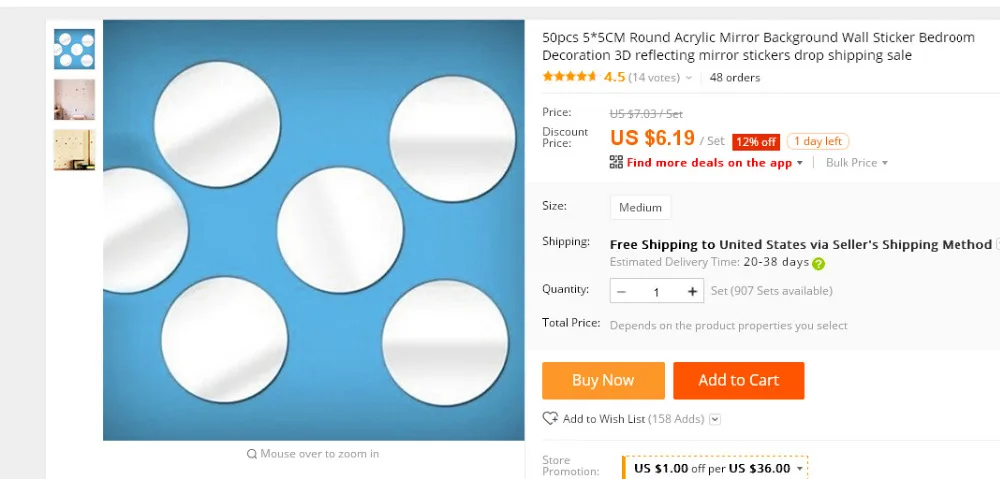Select the blue mirror circles thumbnail
Image resolution: width=1000 pixels, height=479 pixels.
pyautogui.click(x=74, y=49)
